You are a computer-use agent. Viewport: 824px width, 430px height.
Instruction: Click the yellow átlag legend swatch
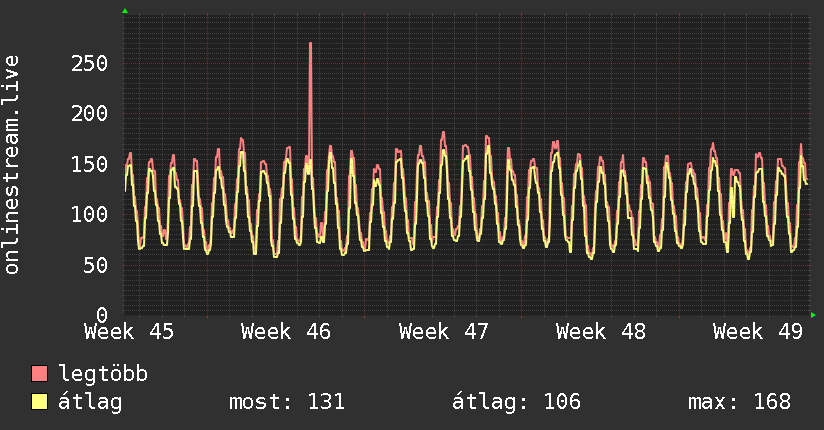tap(39, 402)
